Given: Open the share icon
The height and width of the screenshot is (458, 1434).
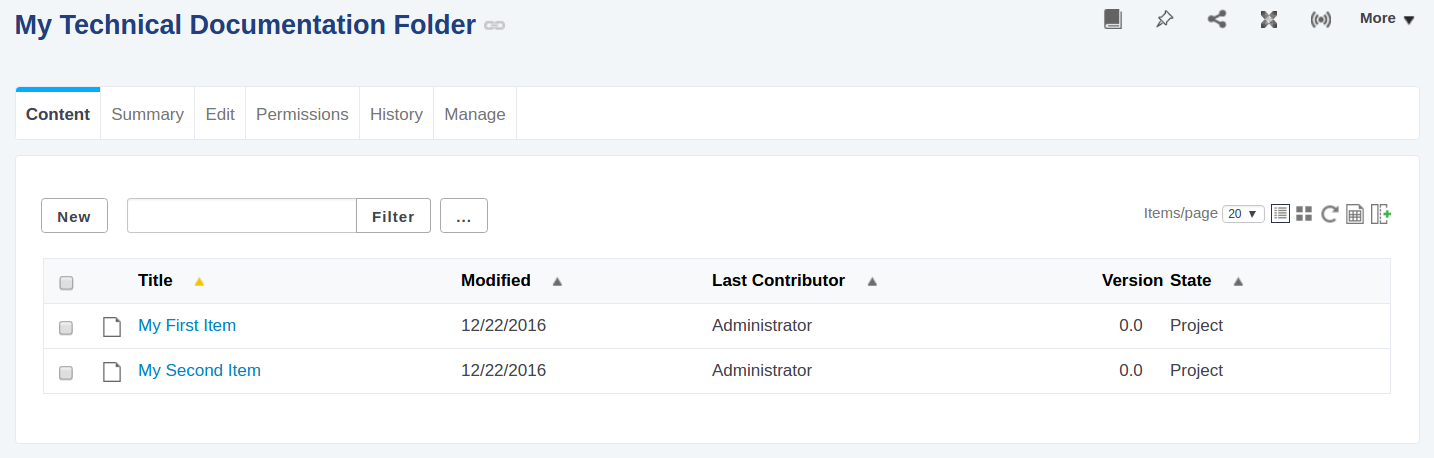Looking at the screenshot, I should pyautogui.click(x=1217, y=19).
